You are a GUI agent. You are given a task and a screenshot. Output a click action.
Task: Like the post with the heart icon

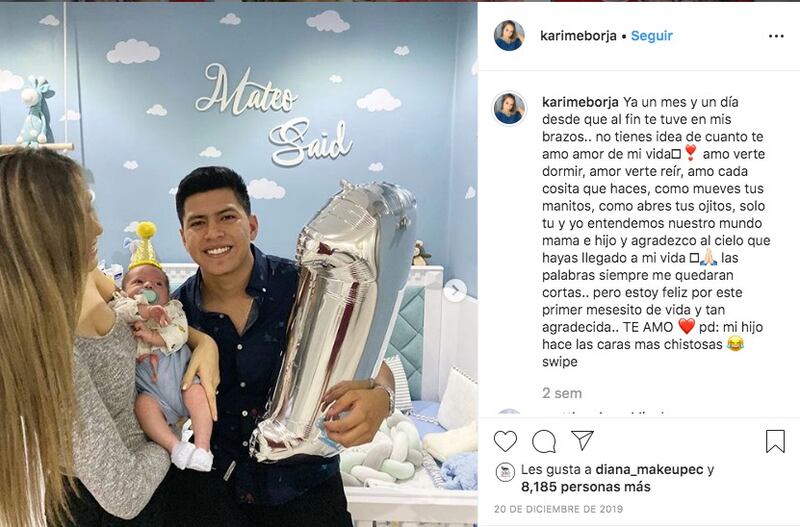(505, 441)
